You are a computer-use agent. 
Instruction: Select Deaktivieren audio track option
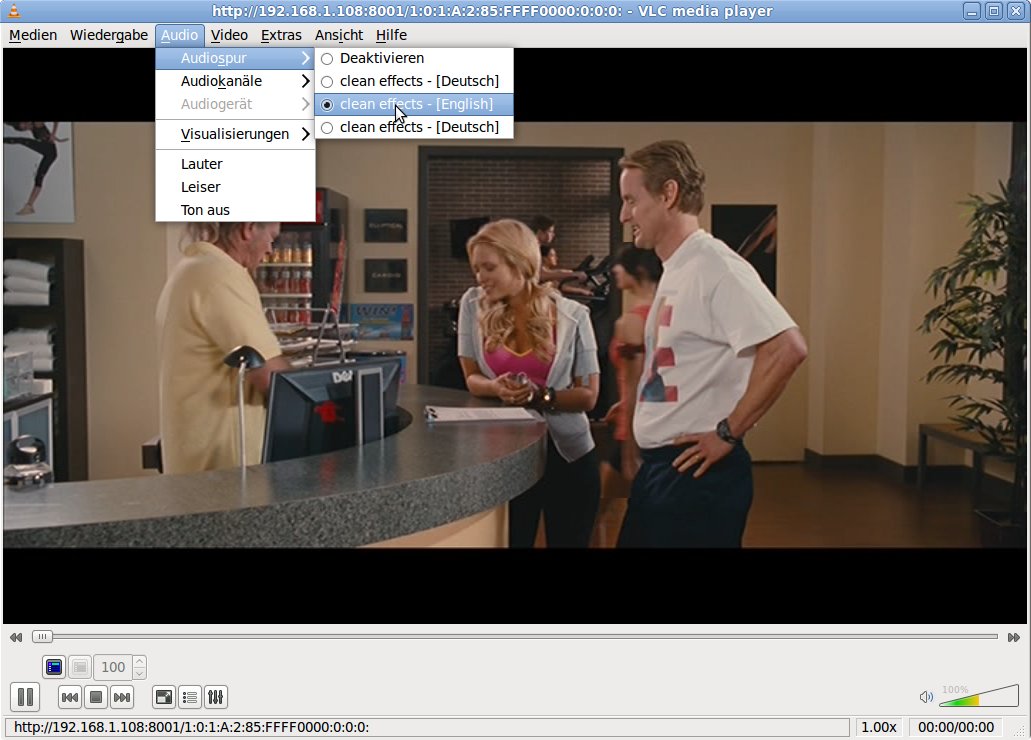tap(414, 59)
